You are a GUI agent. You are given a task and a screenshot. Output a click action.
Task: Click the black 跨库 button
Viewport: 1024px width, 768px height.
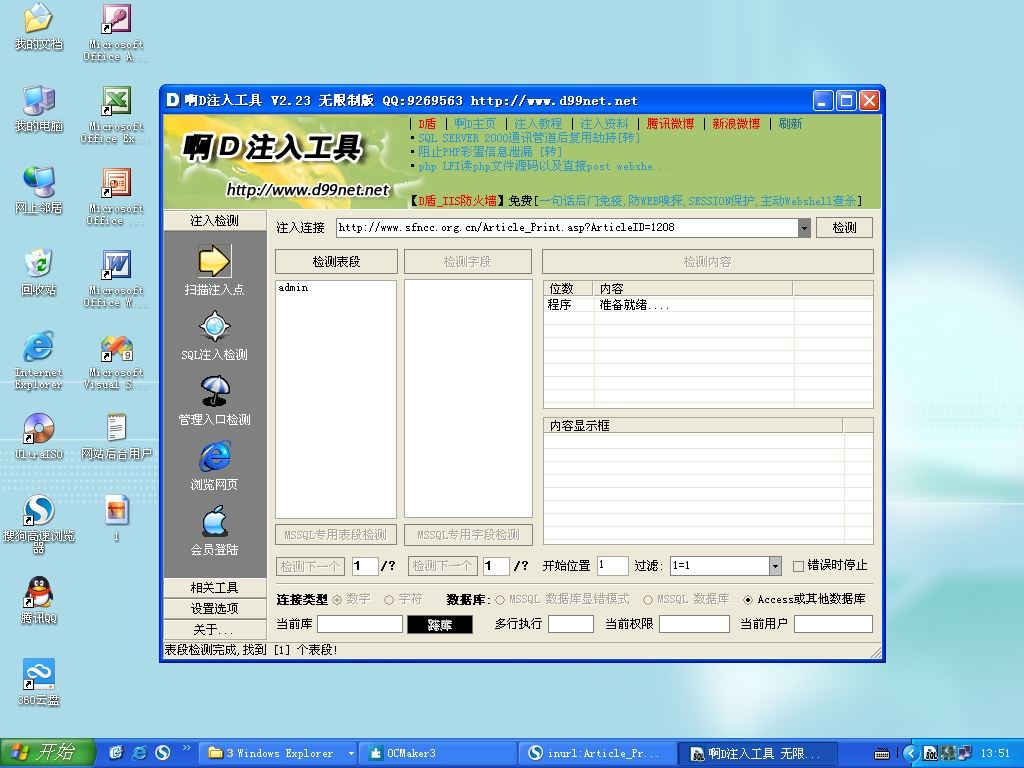(440, 625)
